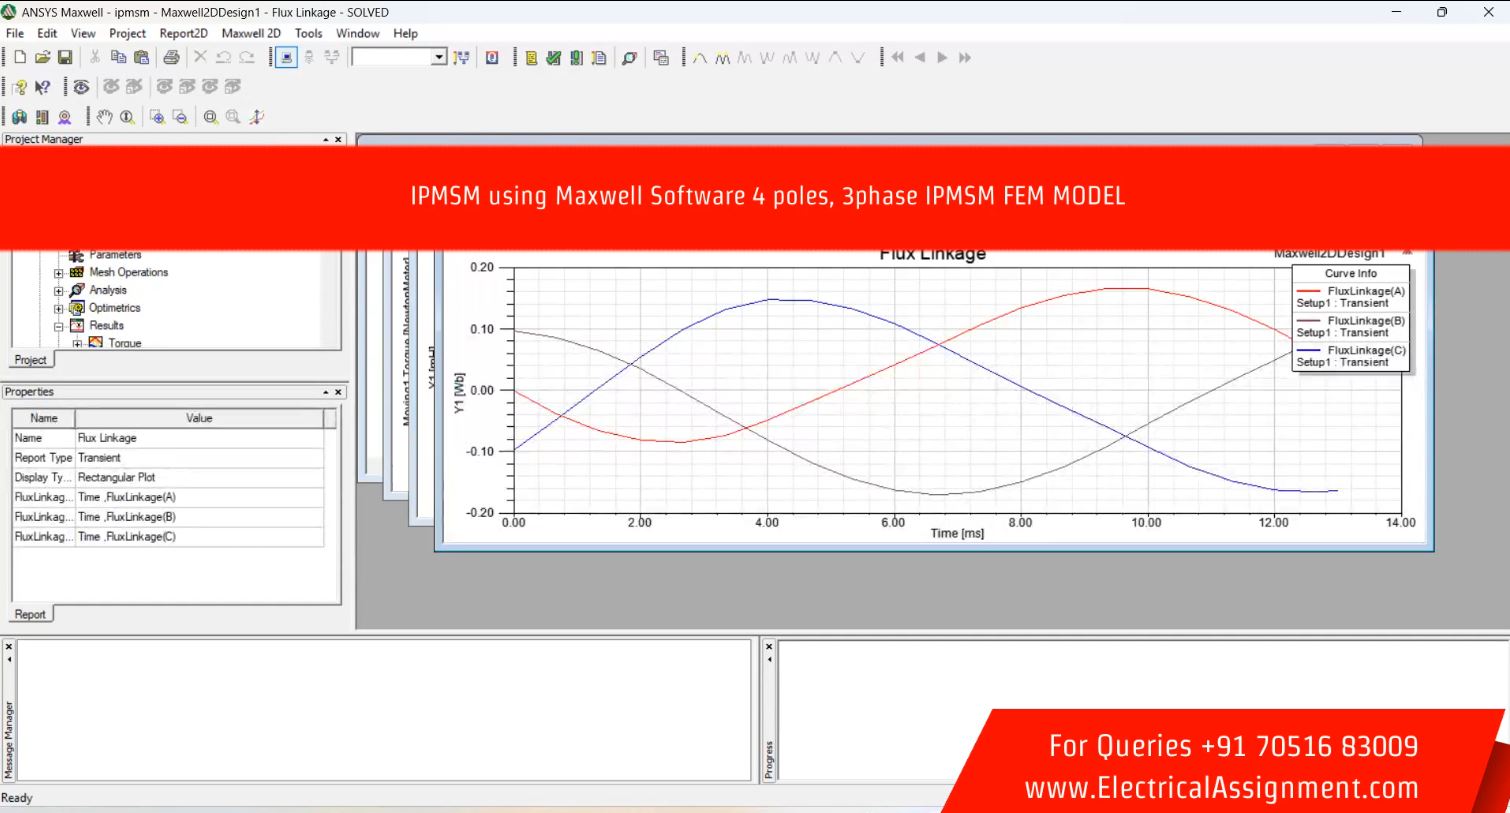Open the Report2D menu
This screenshot has height=813, width=1510.
tap(183, 33)
